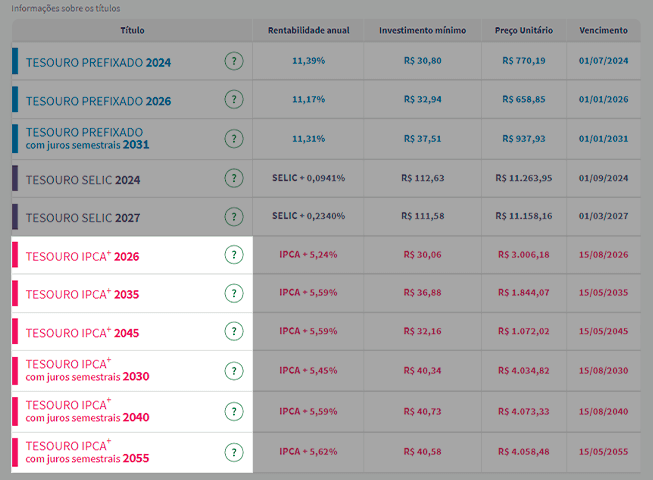Click the R$ 937,93 unit price
Screen dimensions: 653x480
[x=524, y=139]
